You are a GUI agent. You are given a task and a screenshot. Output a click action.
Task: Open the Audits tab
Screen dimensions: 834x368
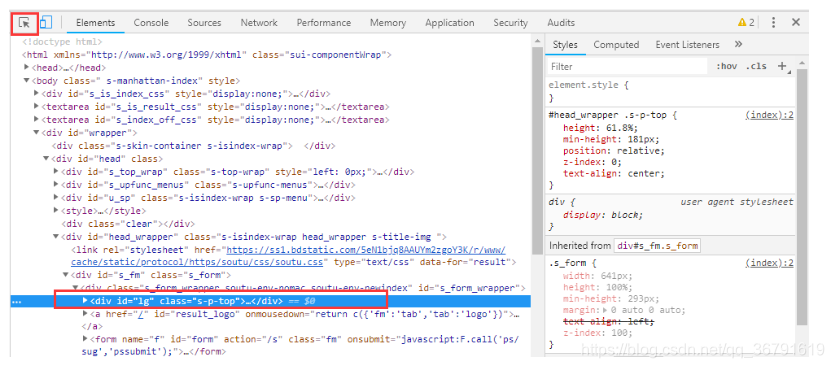point(561,22)
